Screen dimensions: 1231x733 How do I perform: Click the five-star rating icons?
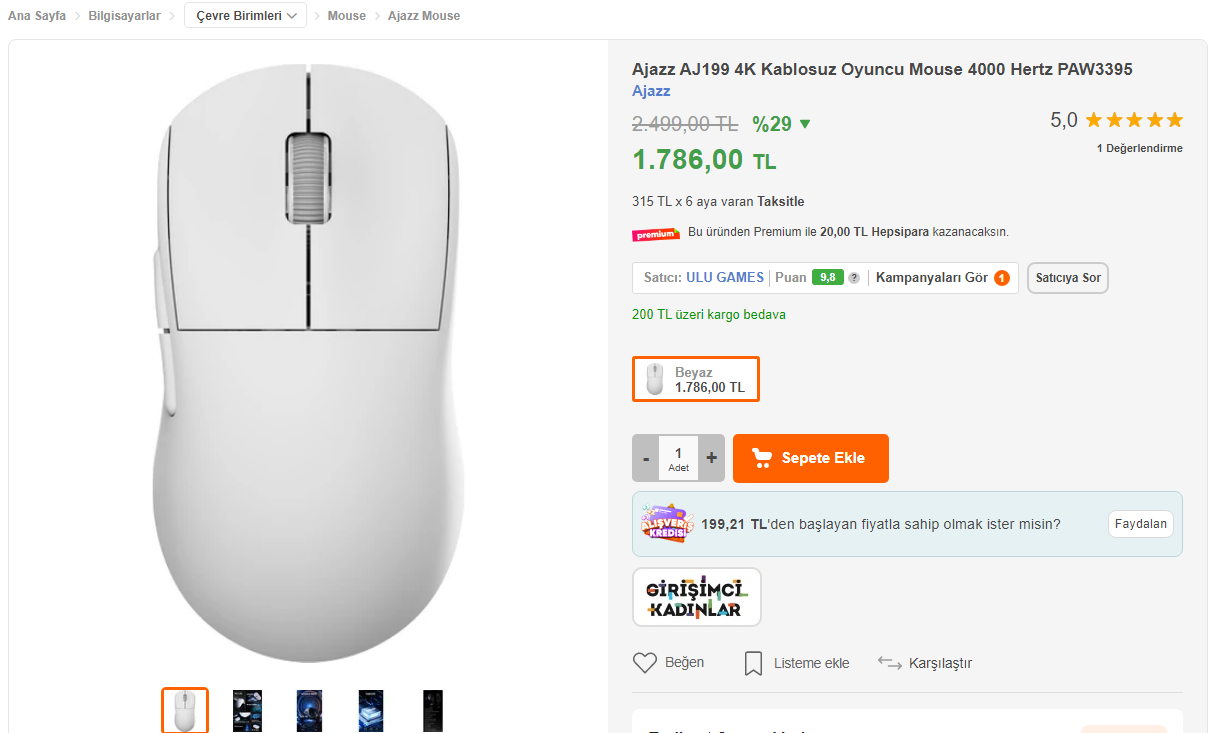[x=1133, y=121]
